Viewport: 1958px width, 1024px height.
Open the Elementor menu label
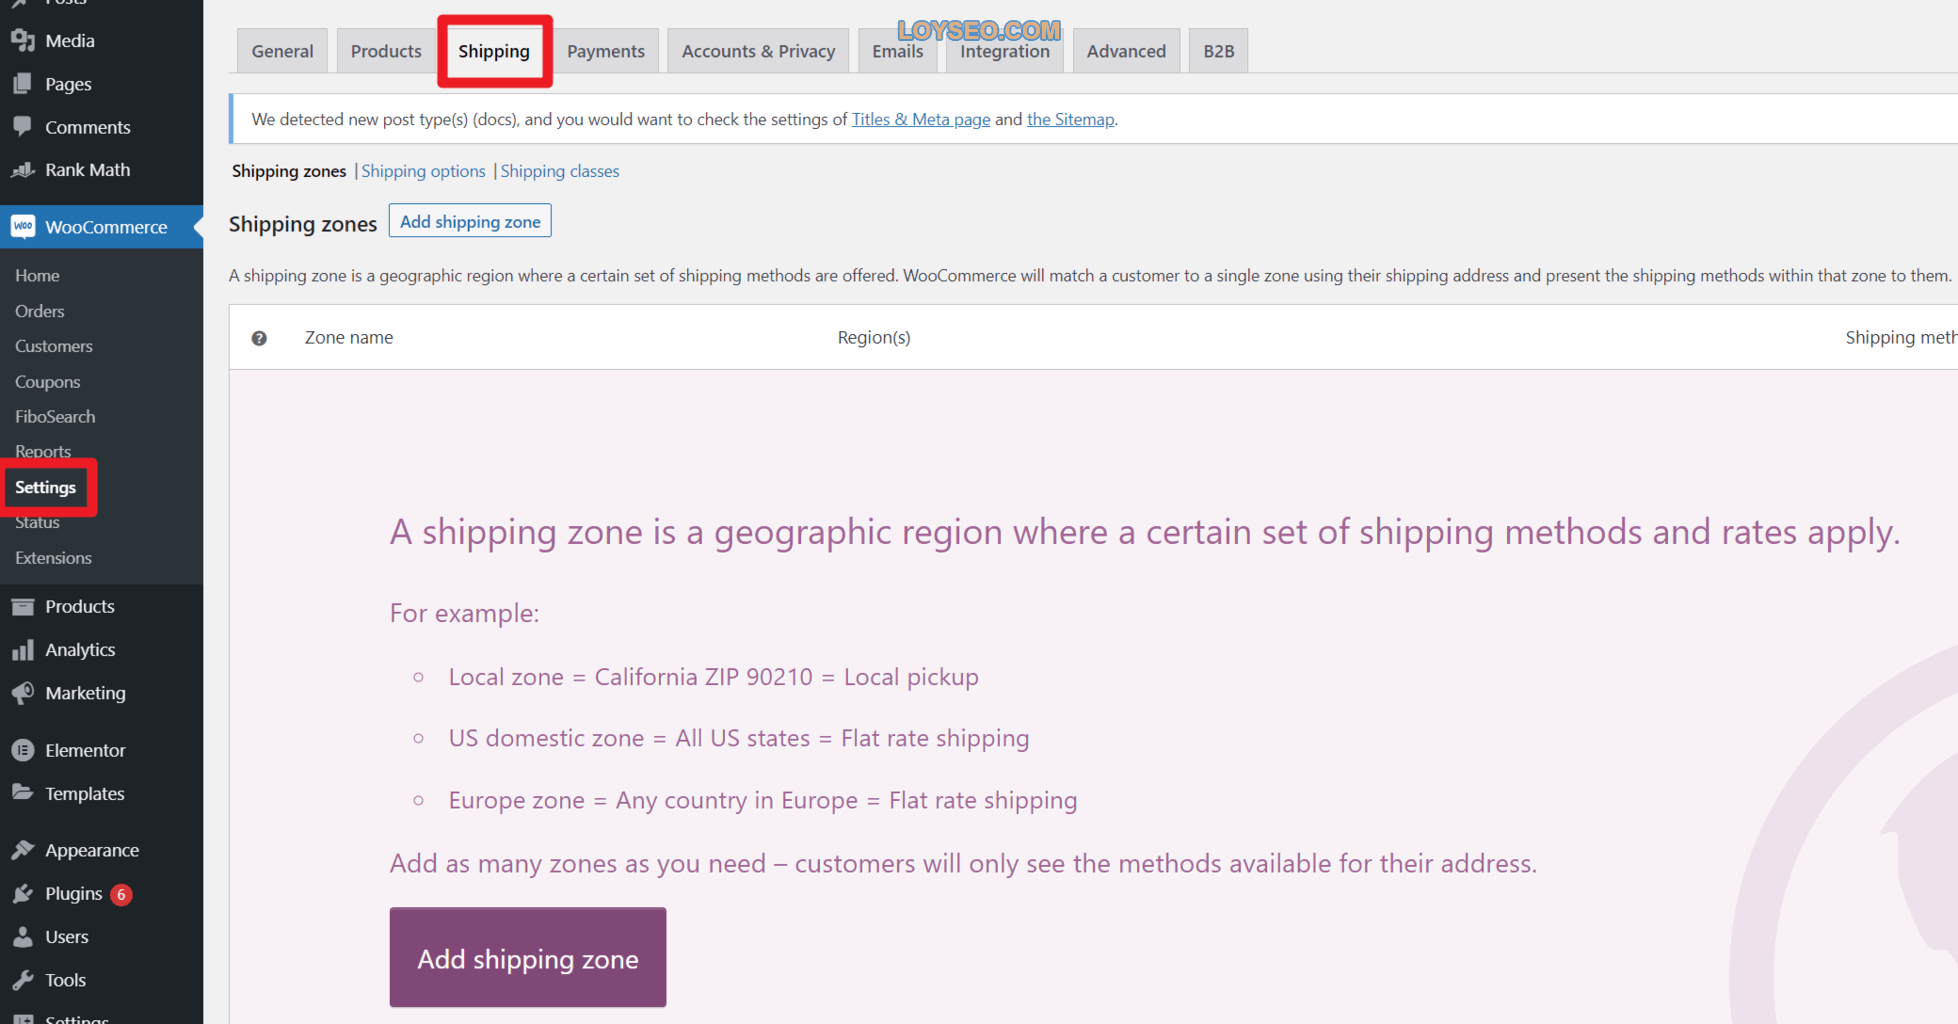pyautogui.click(x=85, y=749)
